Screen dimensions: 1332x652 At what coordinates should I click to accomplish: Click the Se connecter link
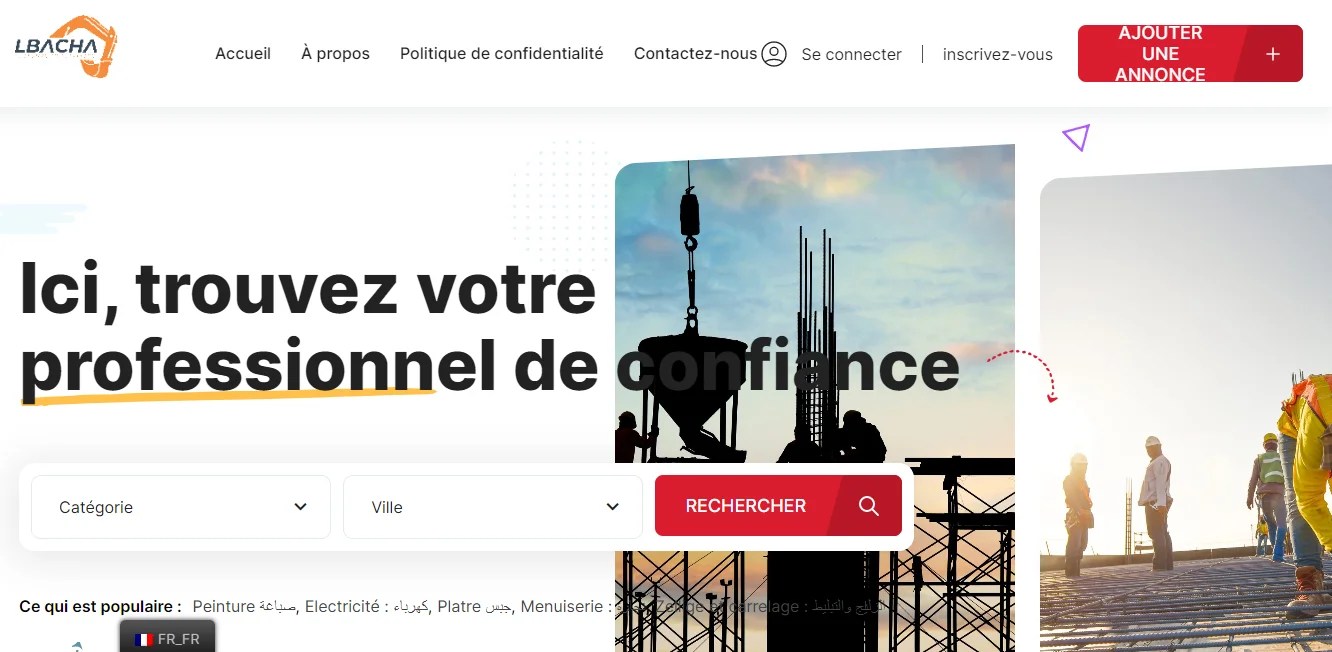pyautogui.click(x=851, y=55)
